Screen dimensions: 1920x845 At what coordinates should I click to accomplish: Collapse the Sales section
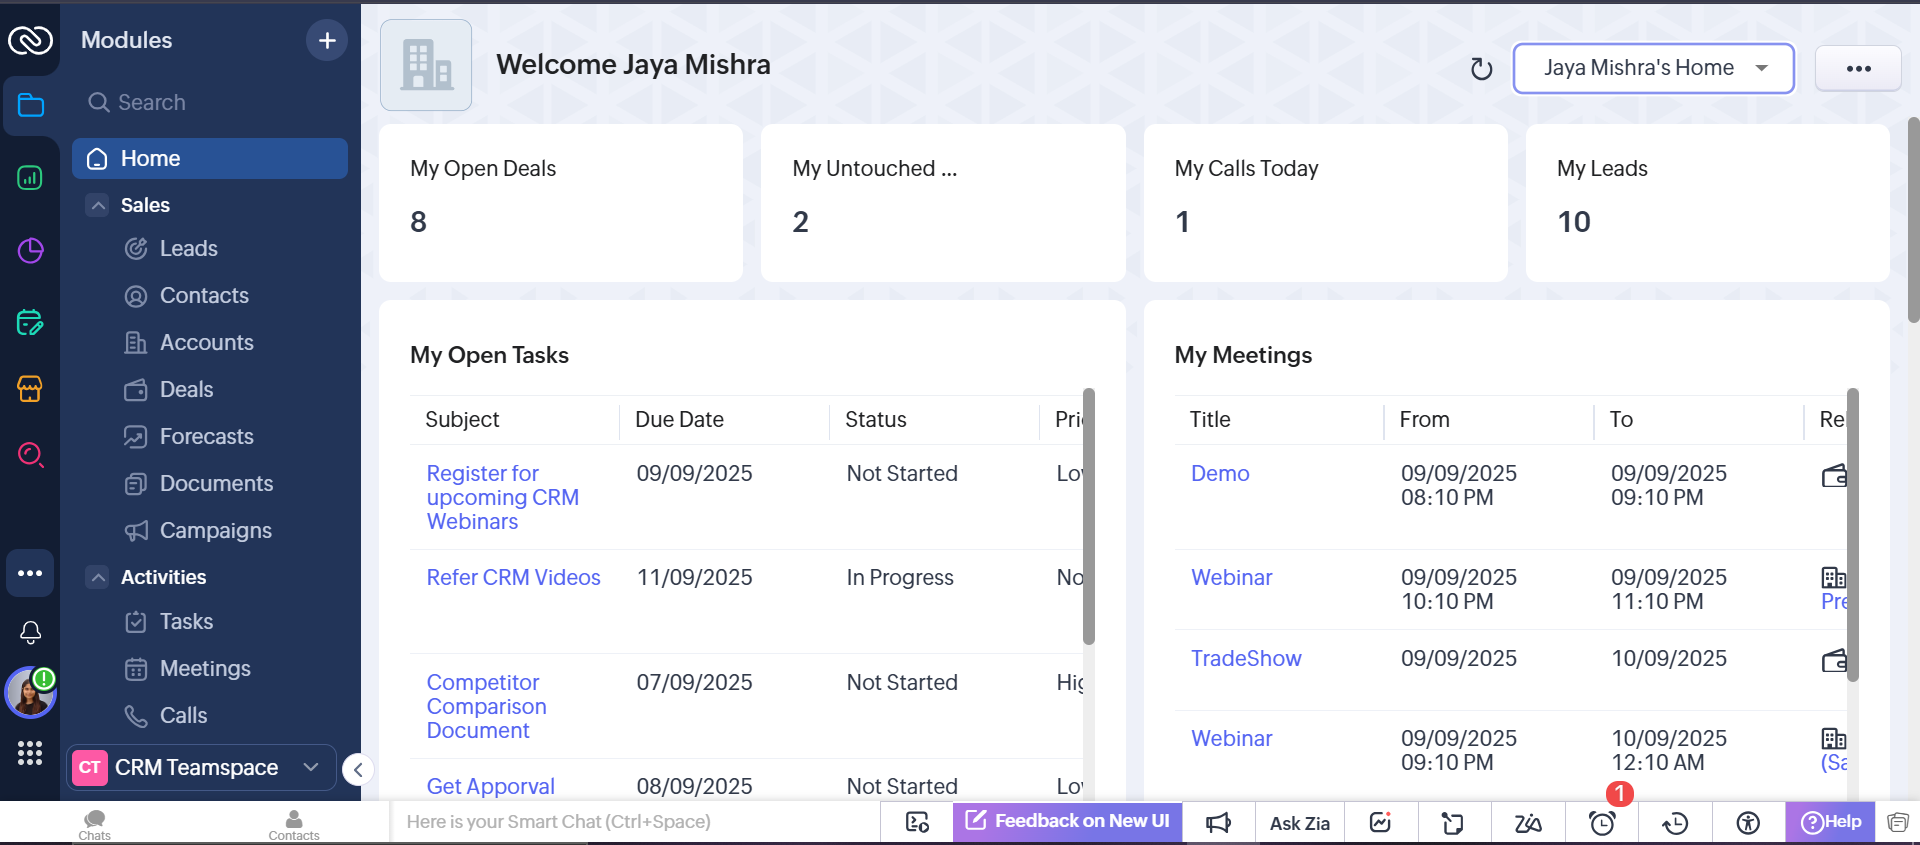tap(98, 205)
